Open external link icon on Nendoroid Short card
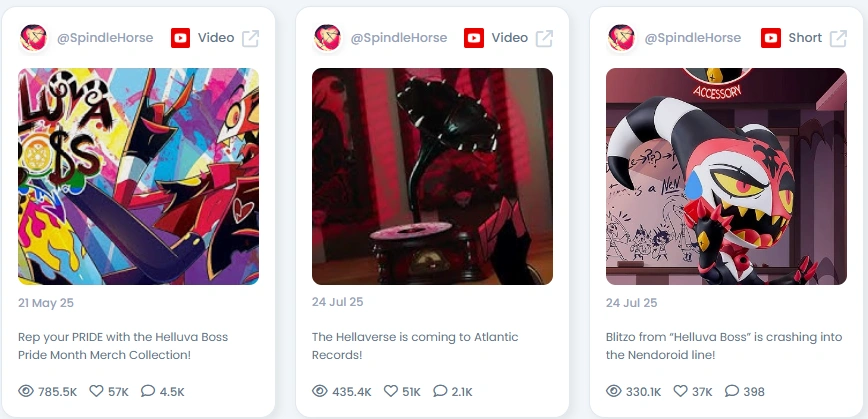The height and width of the screenshot is (419, 868). pyautogui.click(x=838, y=38)
